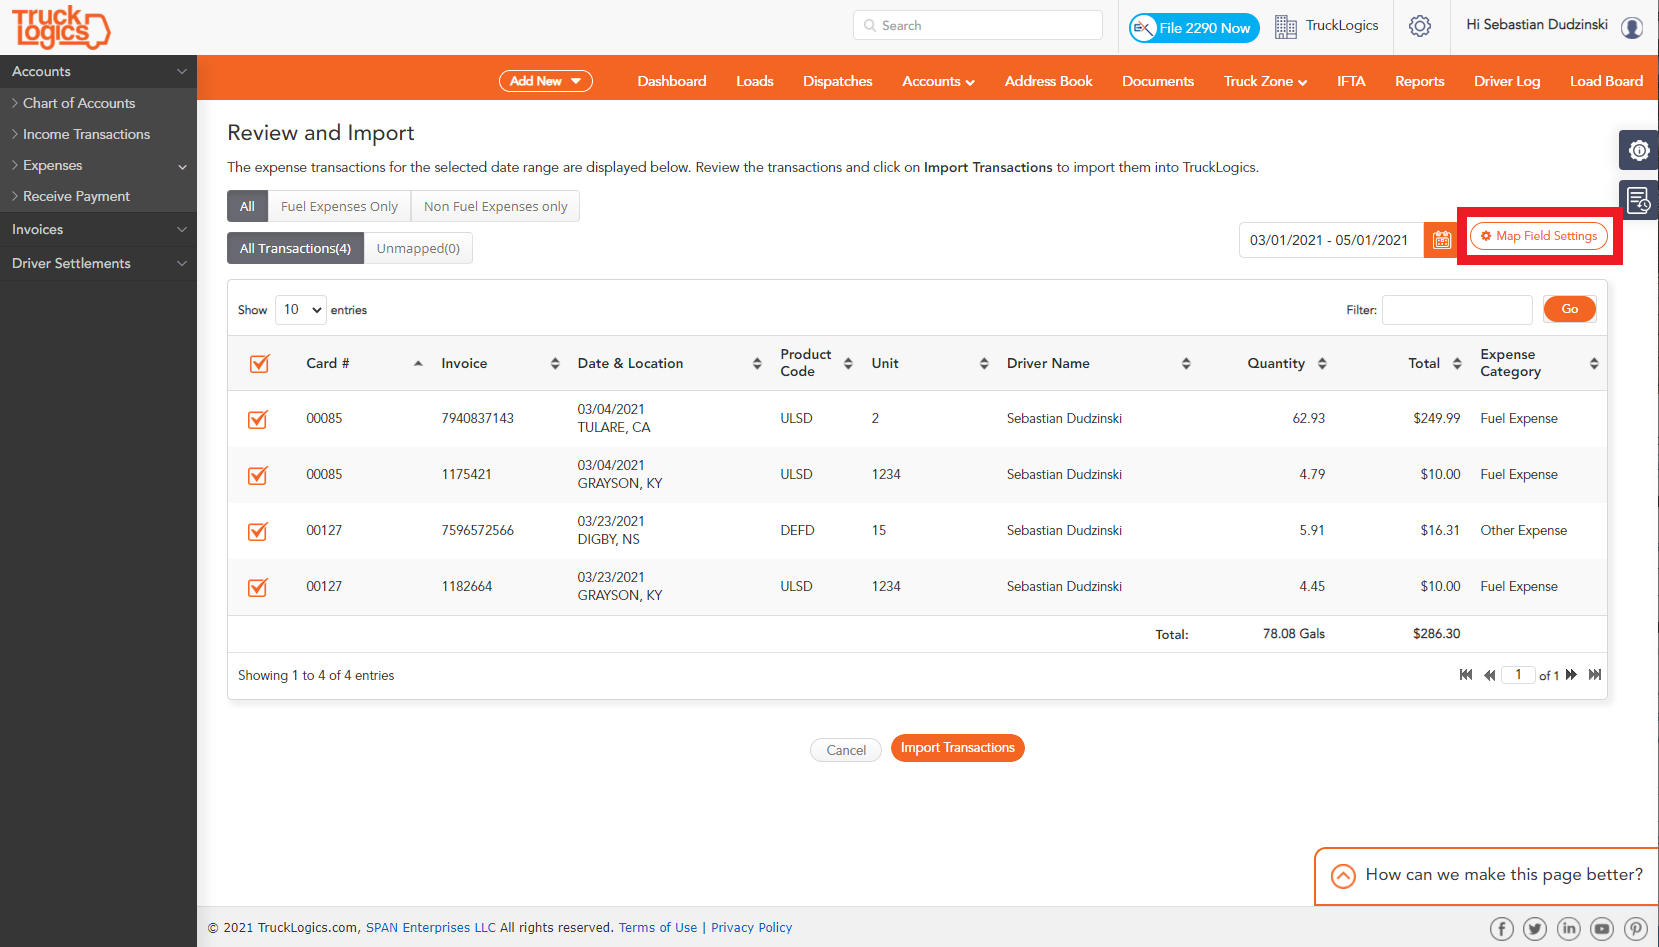Switch to Fuel Expenses Only tab
This screenshot has width=1659, height=947.
pyautogui.click(x=339, y=206)
